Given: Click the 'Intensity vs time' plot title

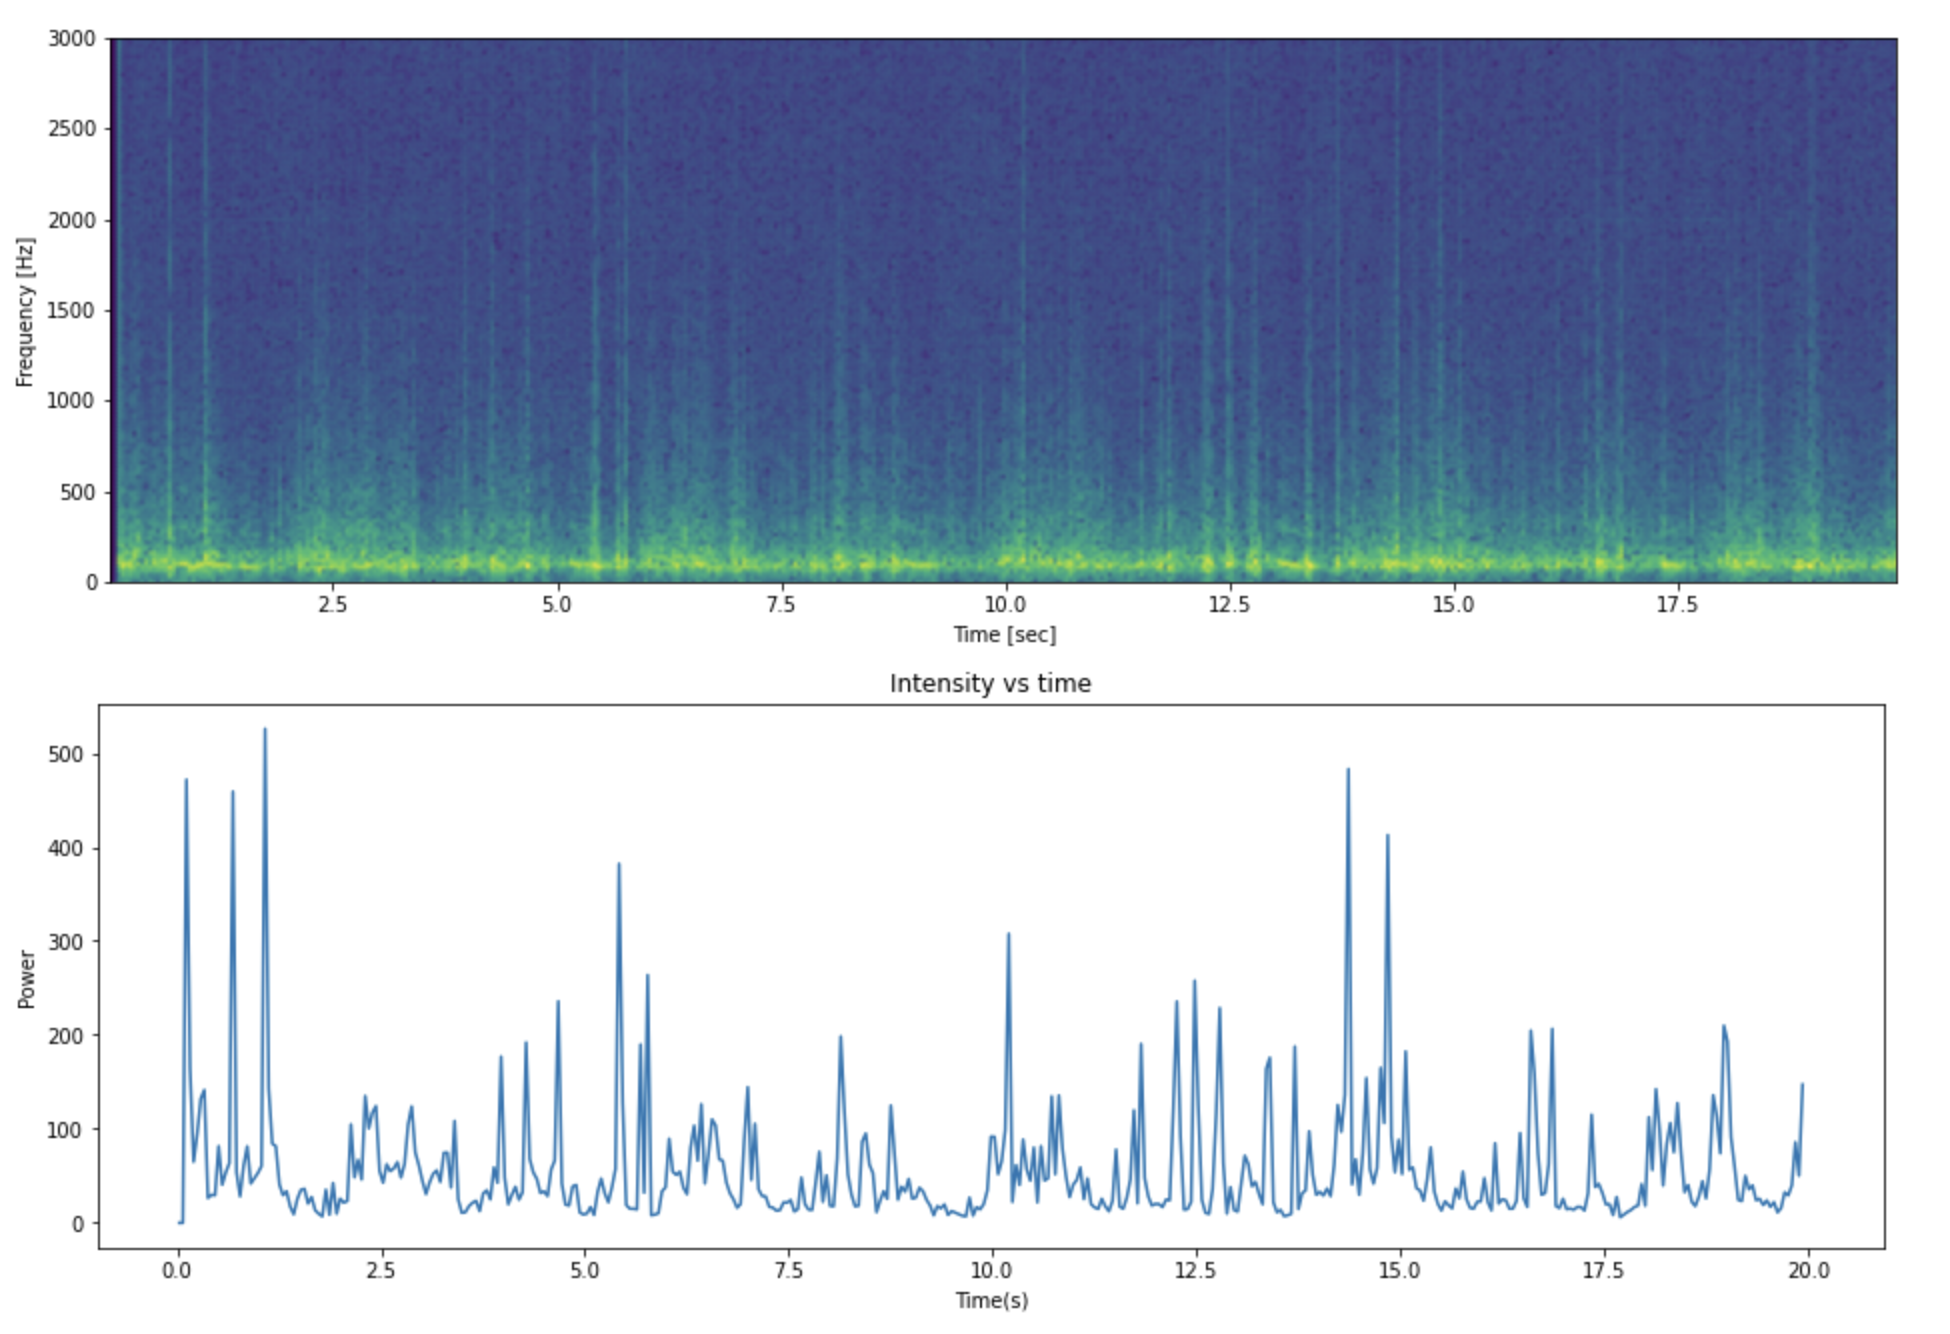Looking at the screenshot, I should pos(989,684).
